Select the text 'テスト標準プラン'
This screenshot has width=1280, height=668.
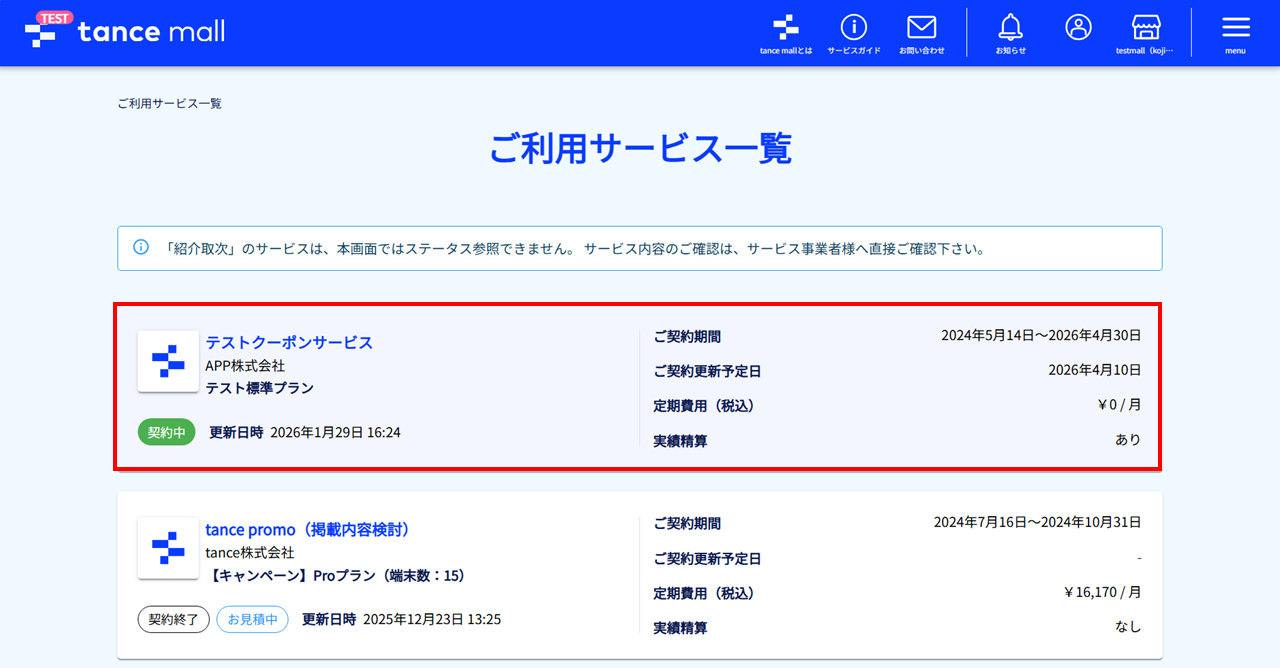pyautogui.click(x=259, y=388)
